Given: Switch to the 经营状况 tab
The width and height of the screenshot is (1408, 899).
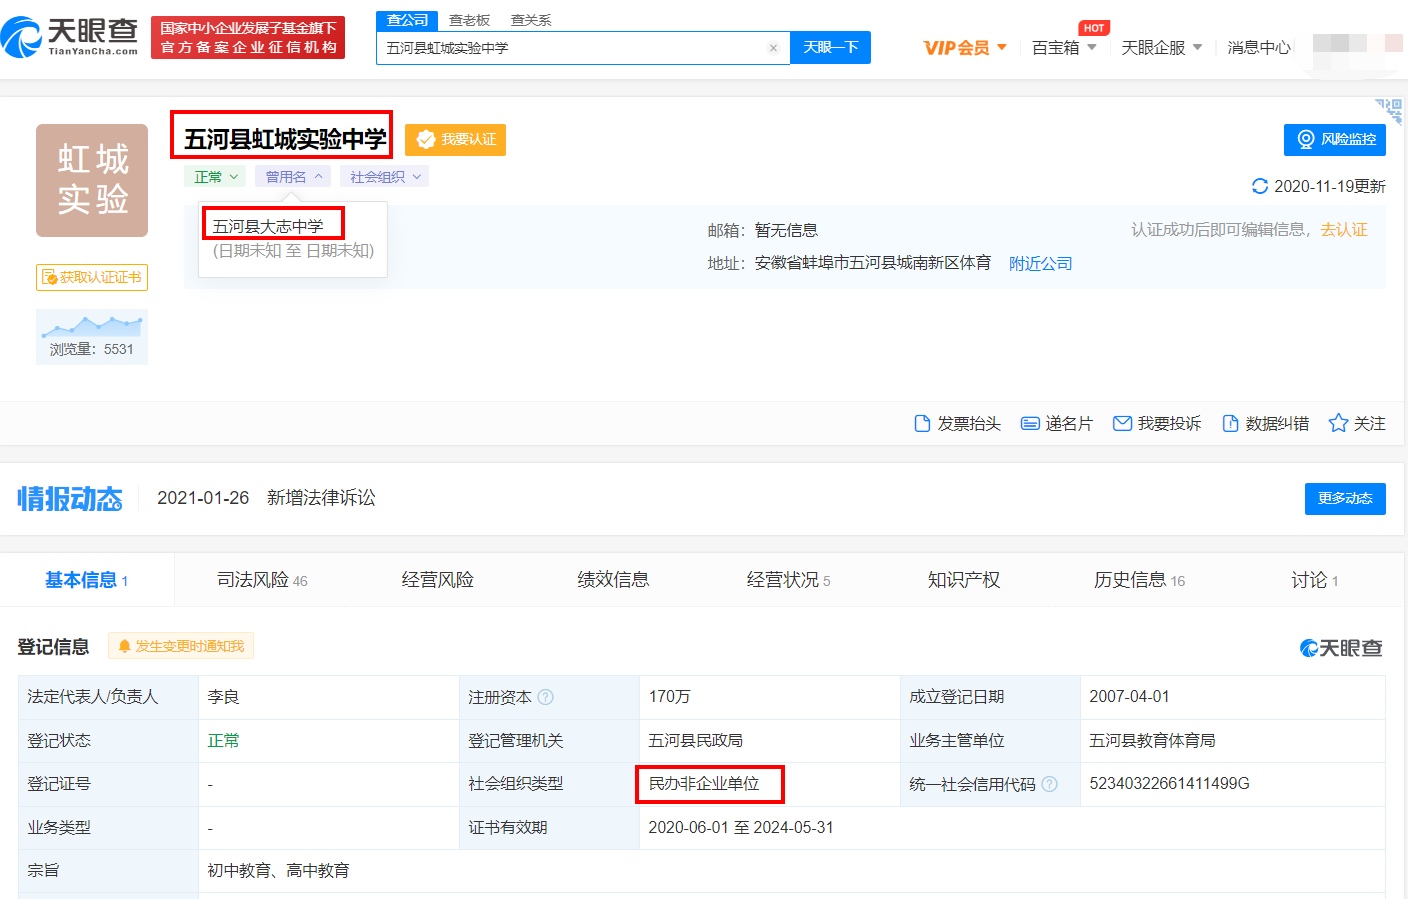Looking at the screenshot, I should tap(788, 580).
